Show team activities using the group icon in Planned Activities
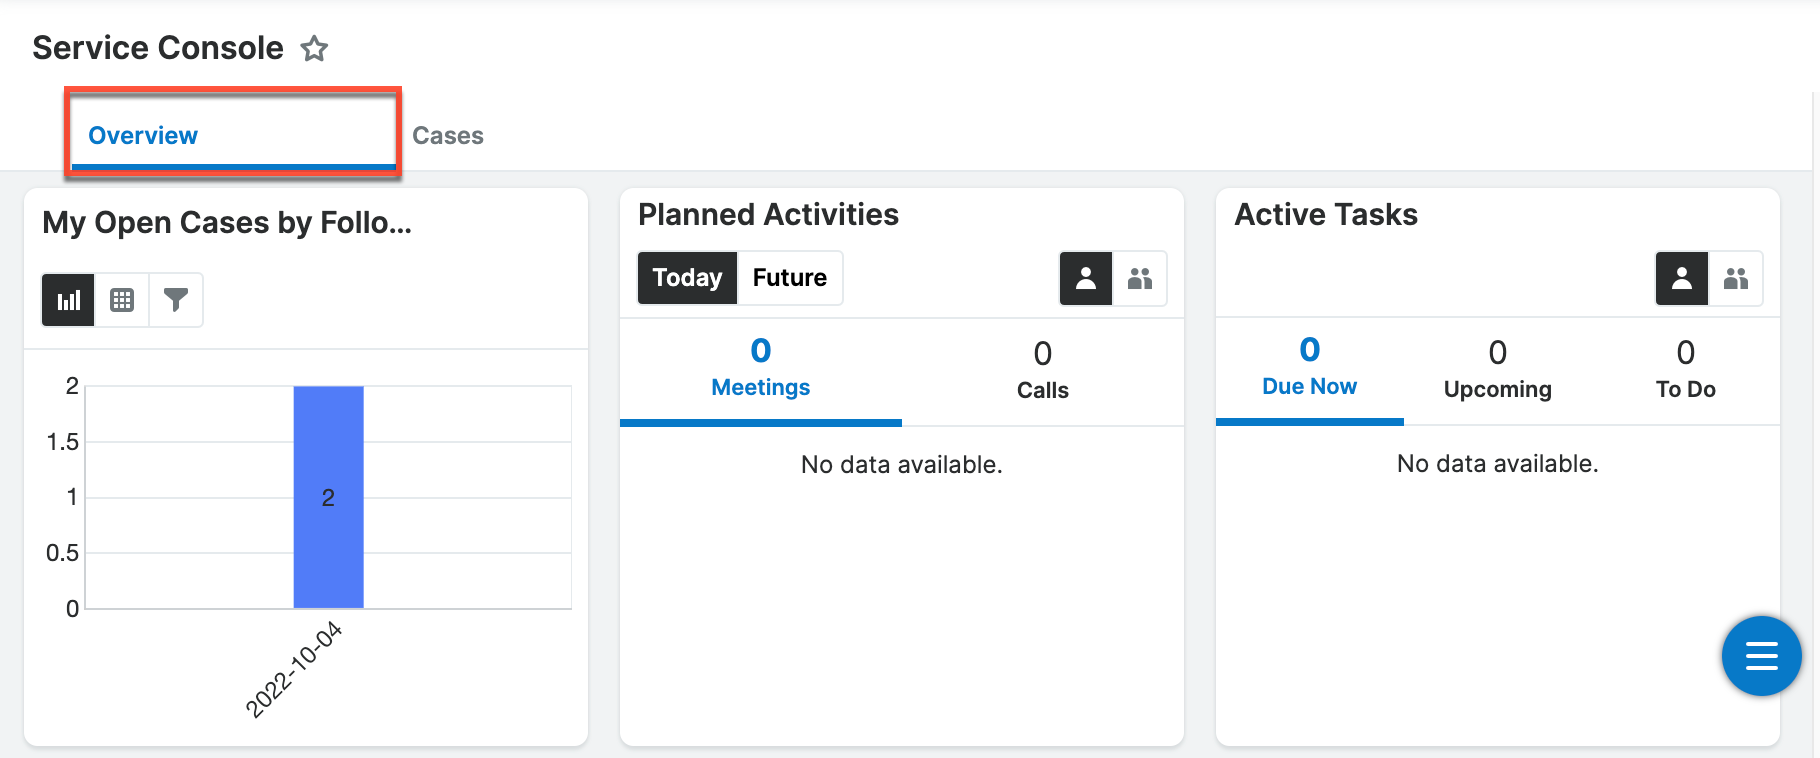 tap(1140, 279)
